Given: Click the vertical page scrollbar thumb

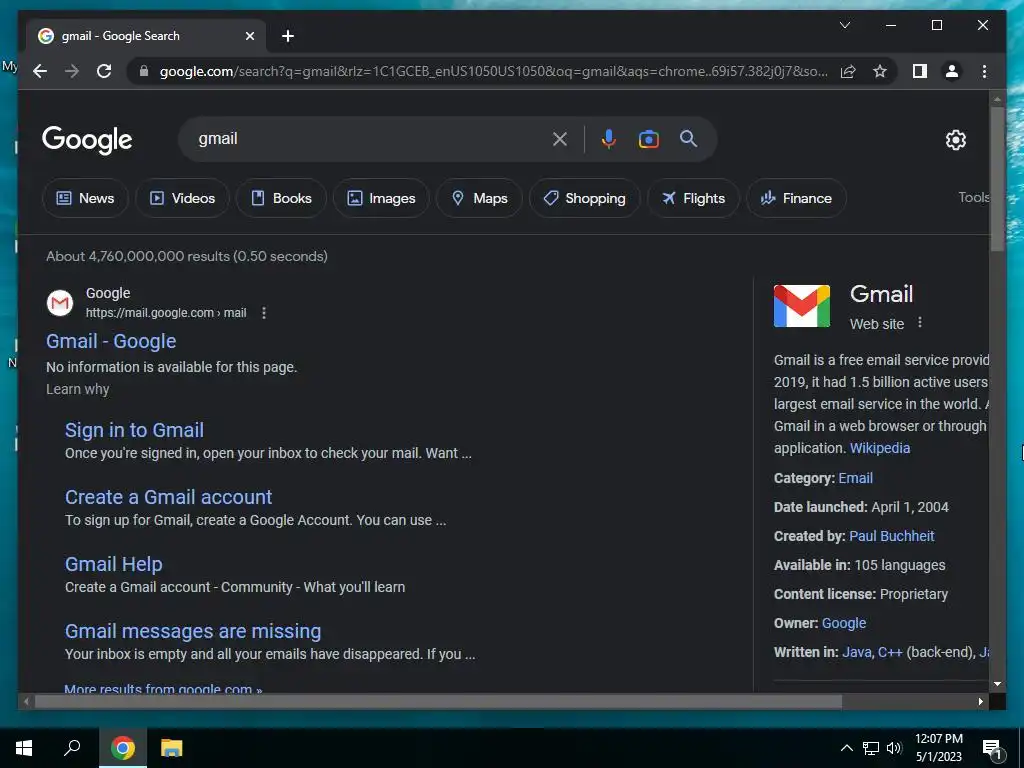Looking at the screenshot, I should 997,178.
